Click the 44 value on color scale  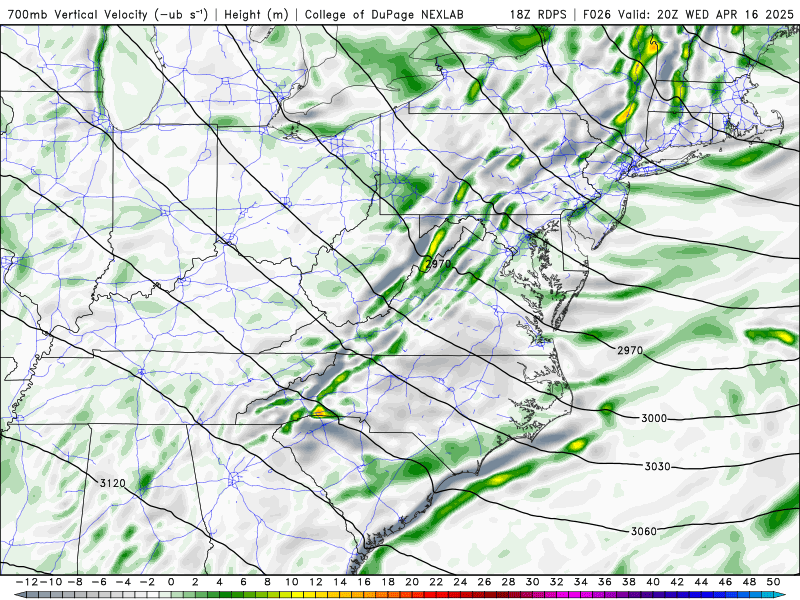(x=701, y=582)
